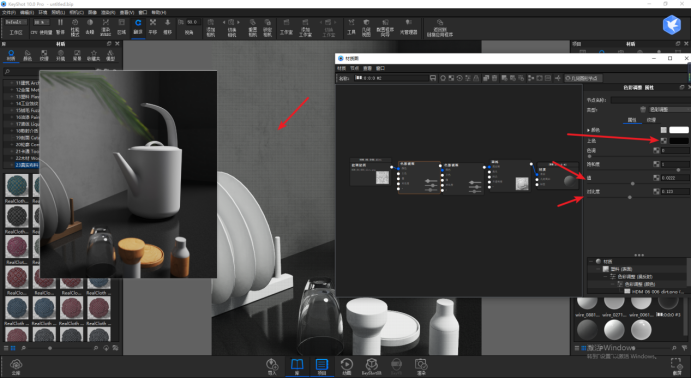Click the black tint color swatch
This screenshot has height=378, width=692.
679,141
